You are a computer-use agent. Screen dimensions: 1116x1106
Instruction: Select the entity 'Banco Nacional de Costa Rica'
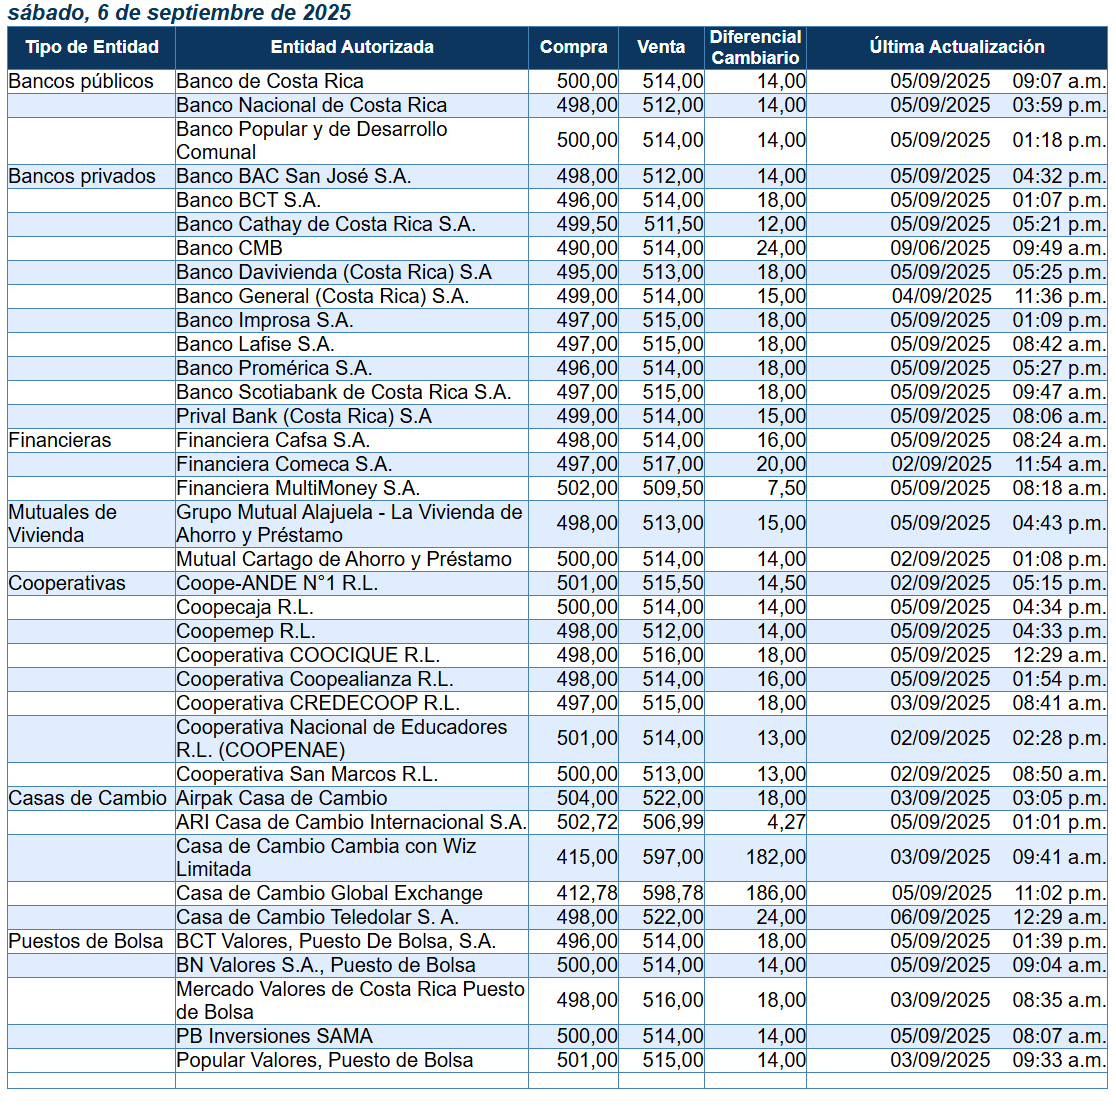pyautogui.click(x=312, y=105)
